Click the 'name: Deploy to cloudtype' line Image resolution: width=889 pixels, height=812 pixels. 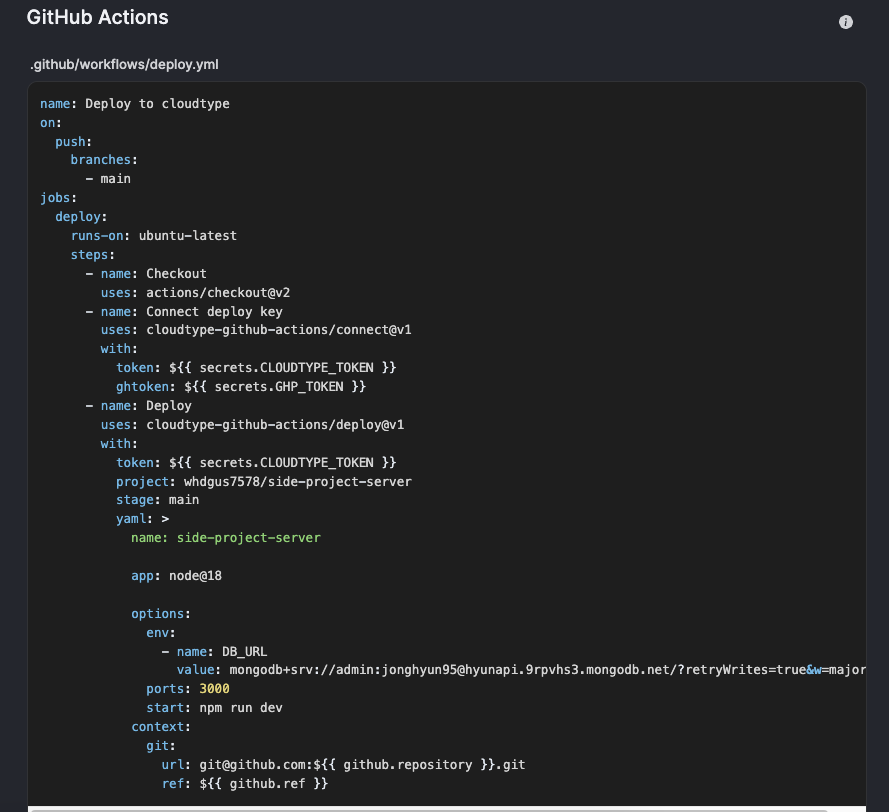(134, 103)
